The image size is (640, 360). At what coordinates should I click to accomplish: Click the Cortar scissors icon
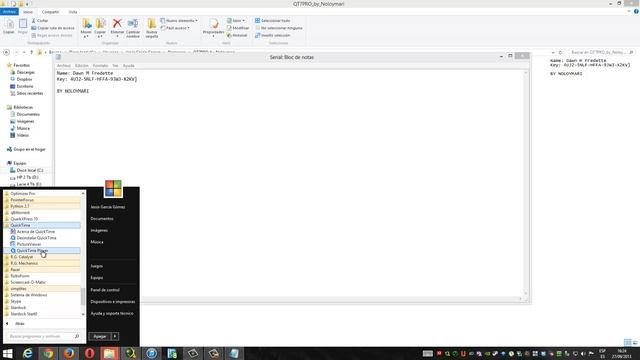coord(40,20)
